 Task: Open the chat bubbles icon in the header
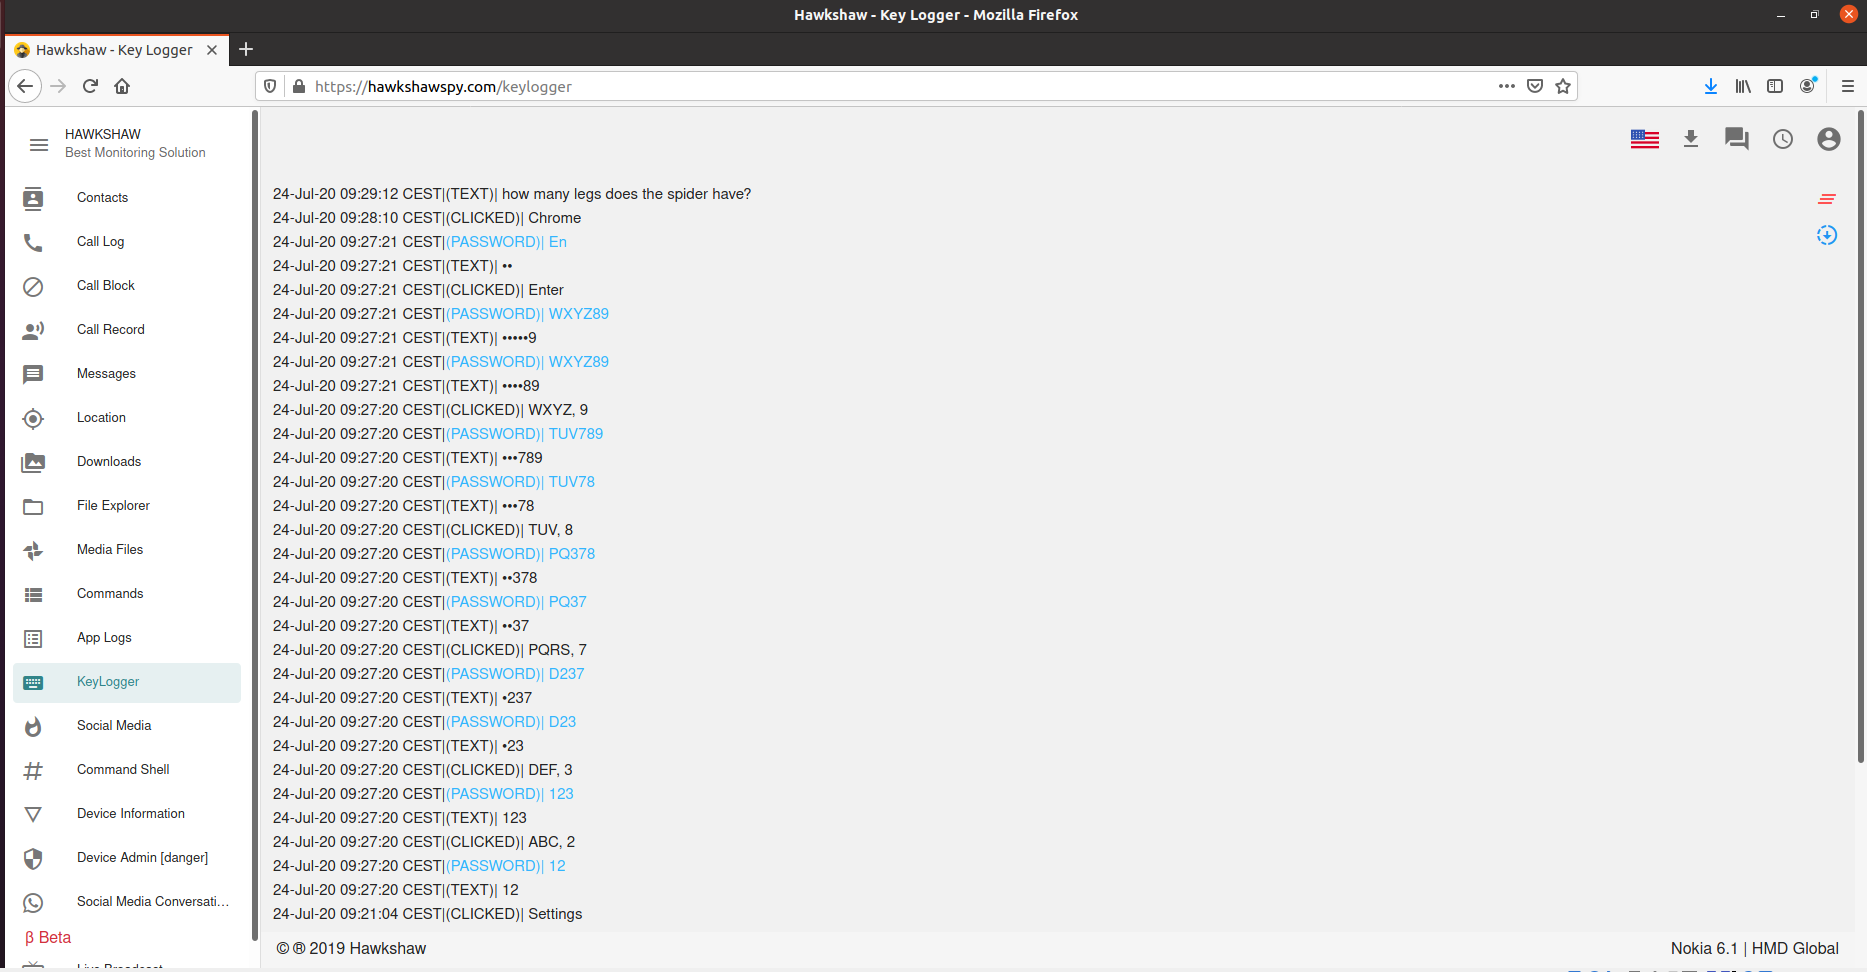(1737, 139)
